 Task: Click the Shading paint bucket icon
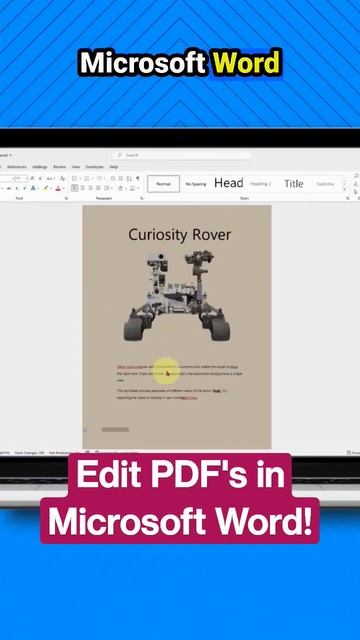coord(121,188)
